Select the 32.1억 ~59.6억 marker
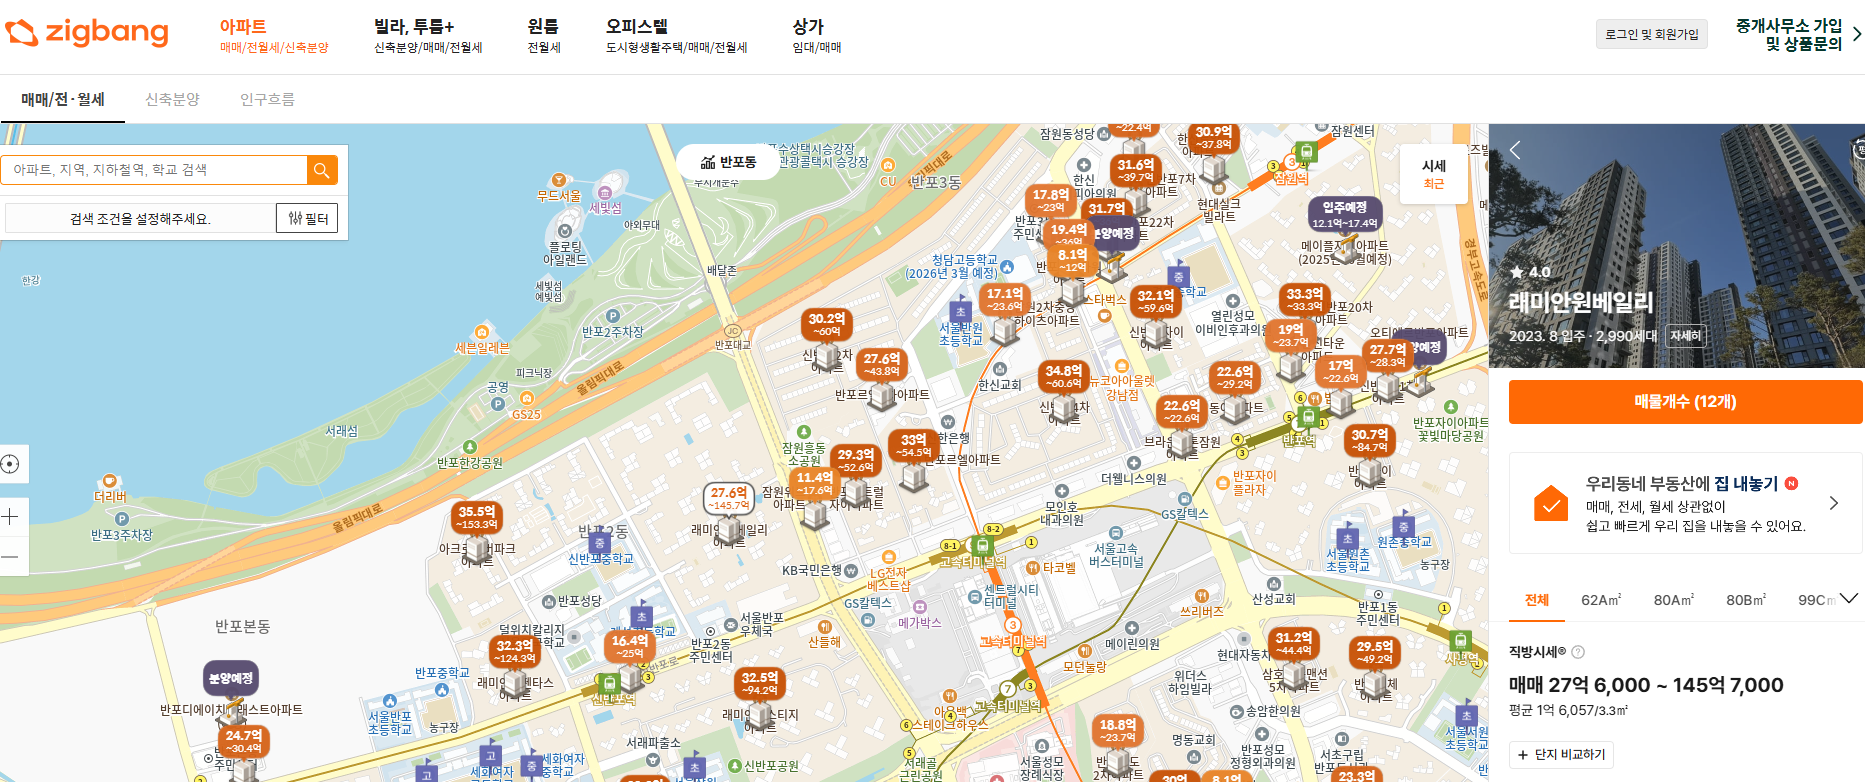 click(x=1156, y=301)
